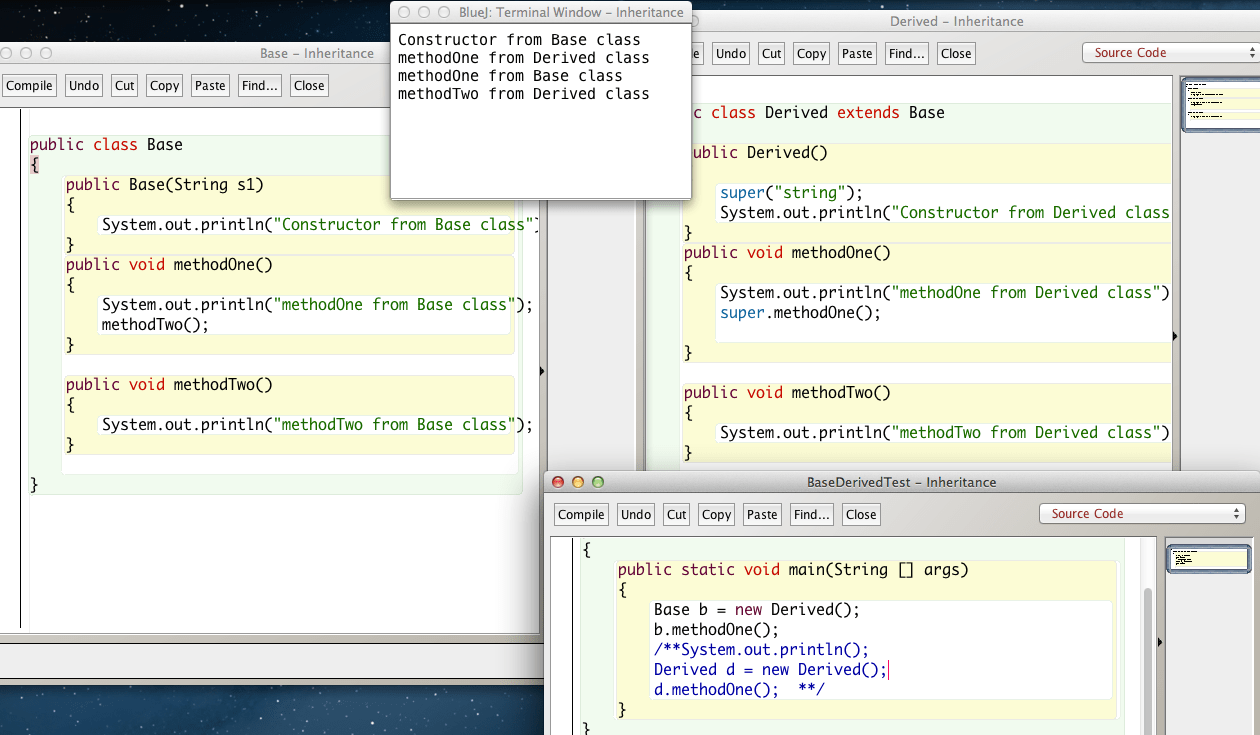This screenshot has width=1260, height=735.
Task: Click the green zoom button of BaseDerivedTest window
Action: [x=598, y=482]
